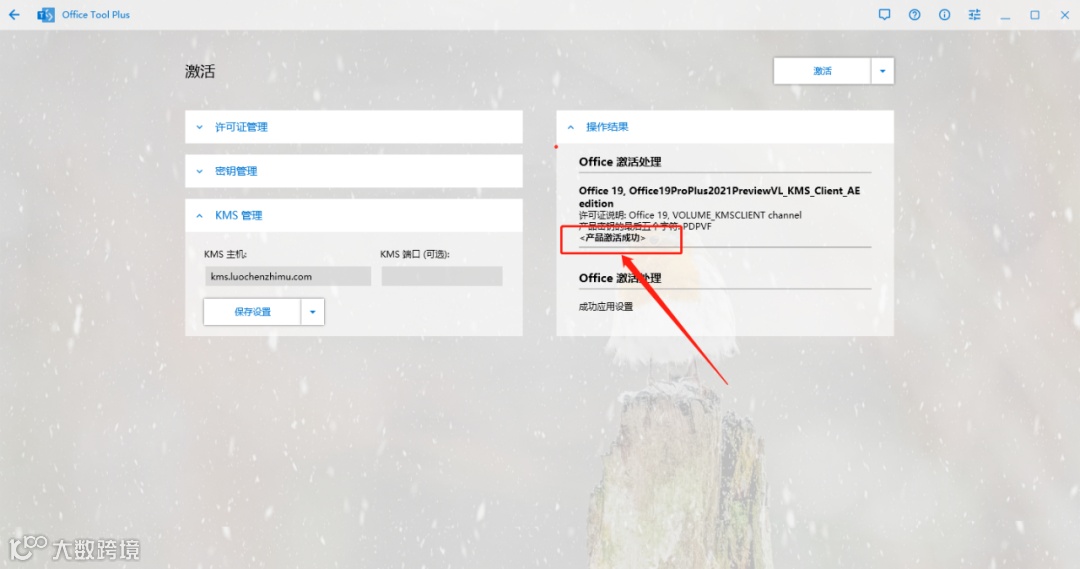Collapse the 操作结果 panel

click(725, 127)
